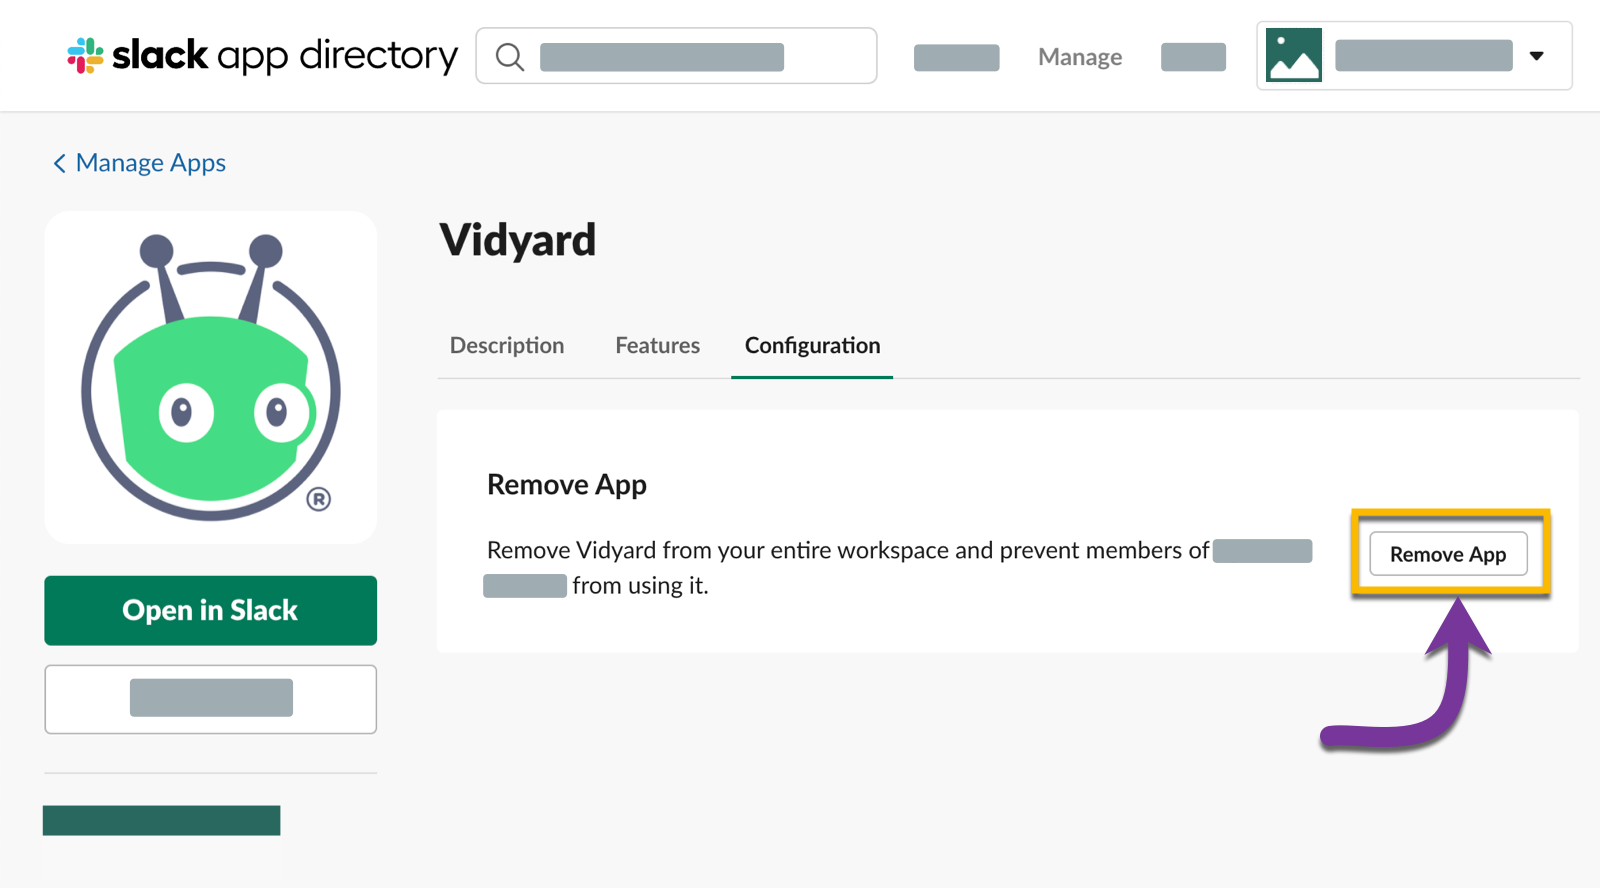Click the blurred button below Open in Slack
The image size is (1600, 888).
[211, 699]
